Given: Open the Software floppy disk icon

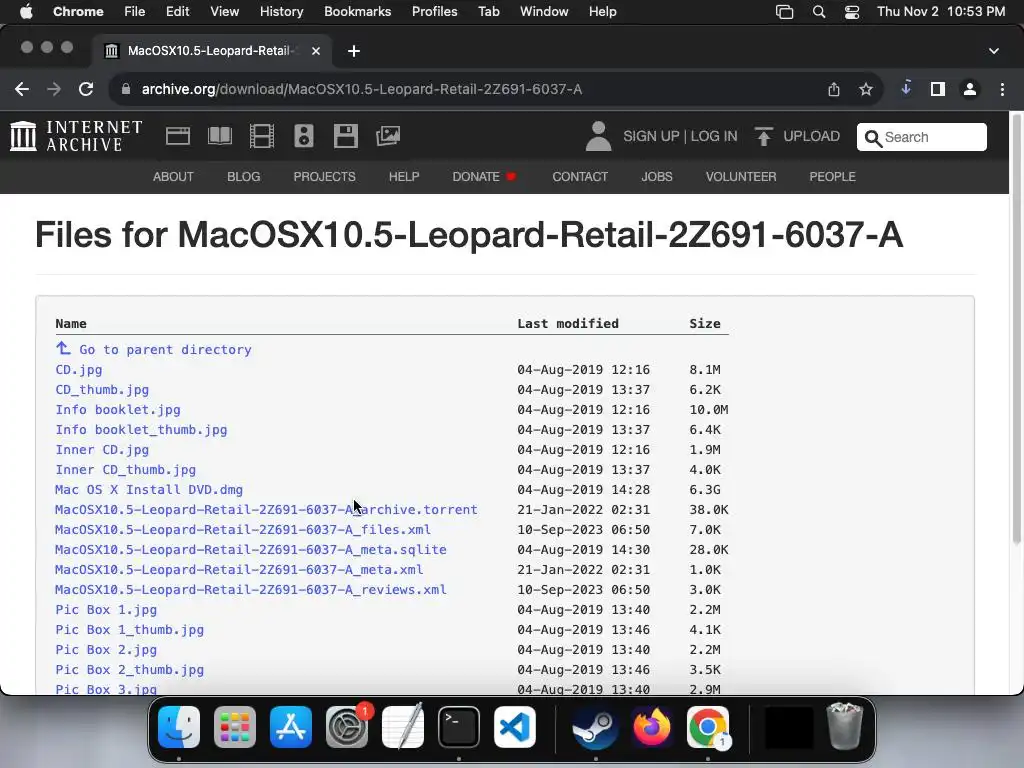Looking at the screenshot, I should click(x=345, y=136).
